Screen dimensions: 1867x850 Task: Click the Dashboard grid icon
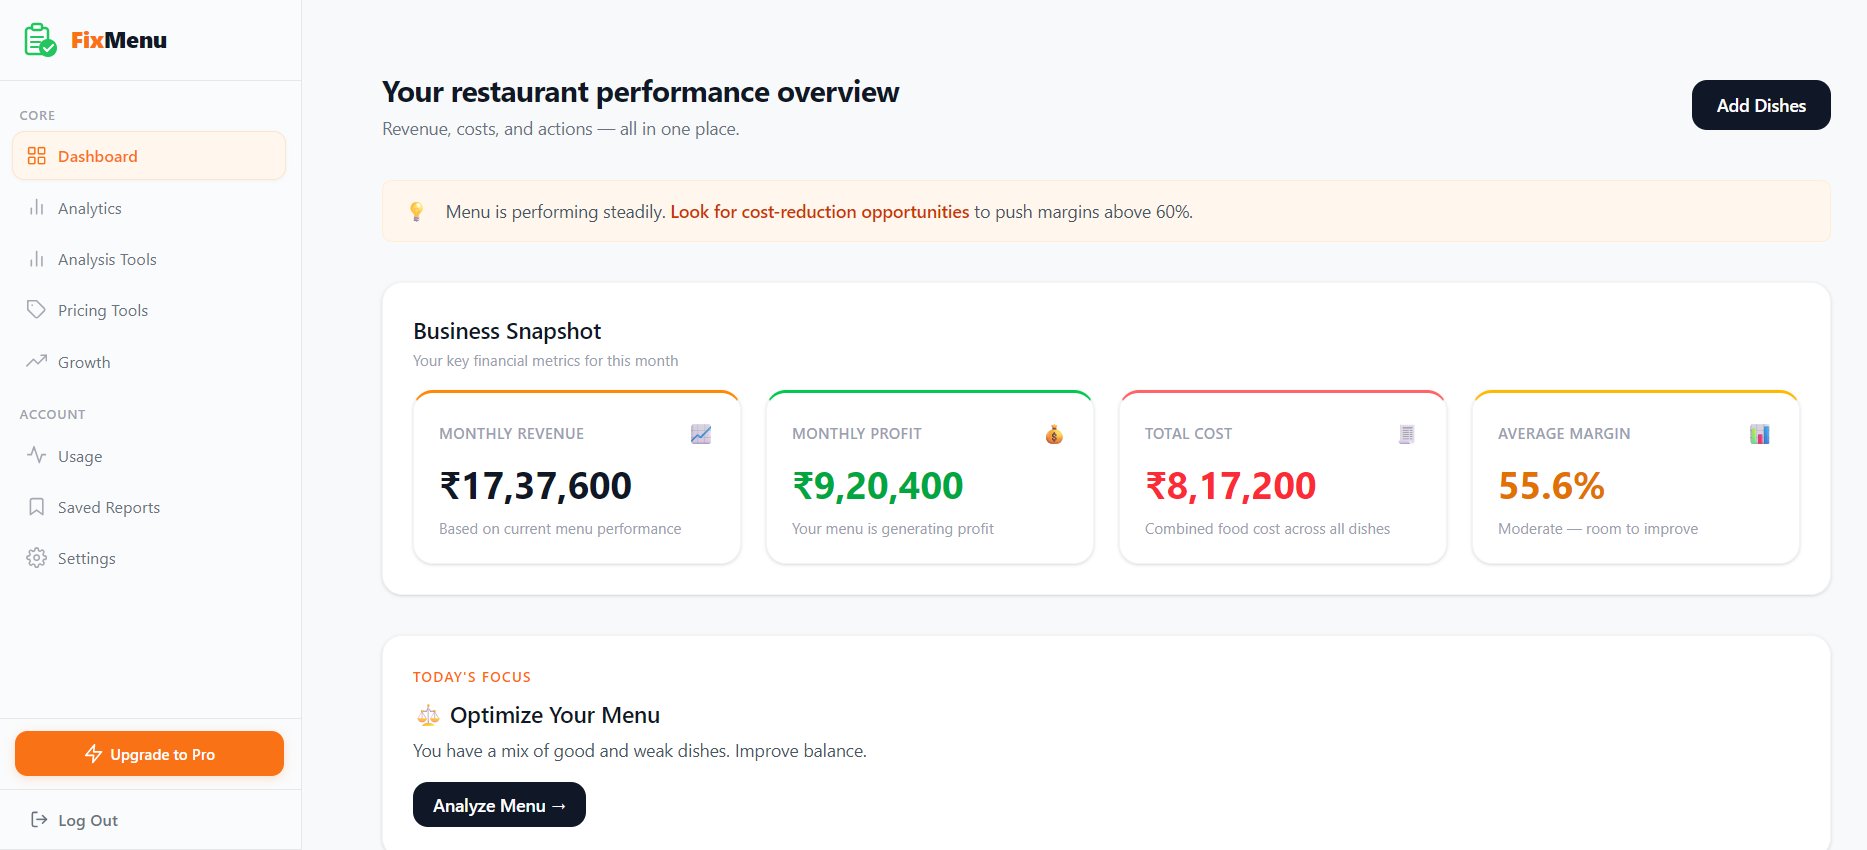[x=37, y=156]
